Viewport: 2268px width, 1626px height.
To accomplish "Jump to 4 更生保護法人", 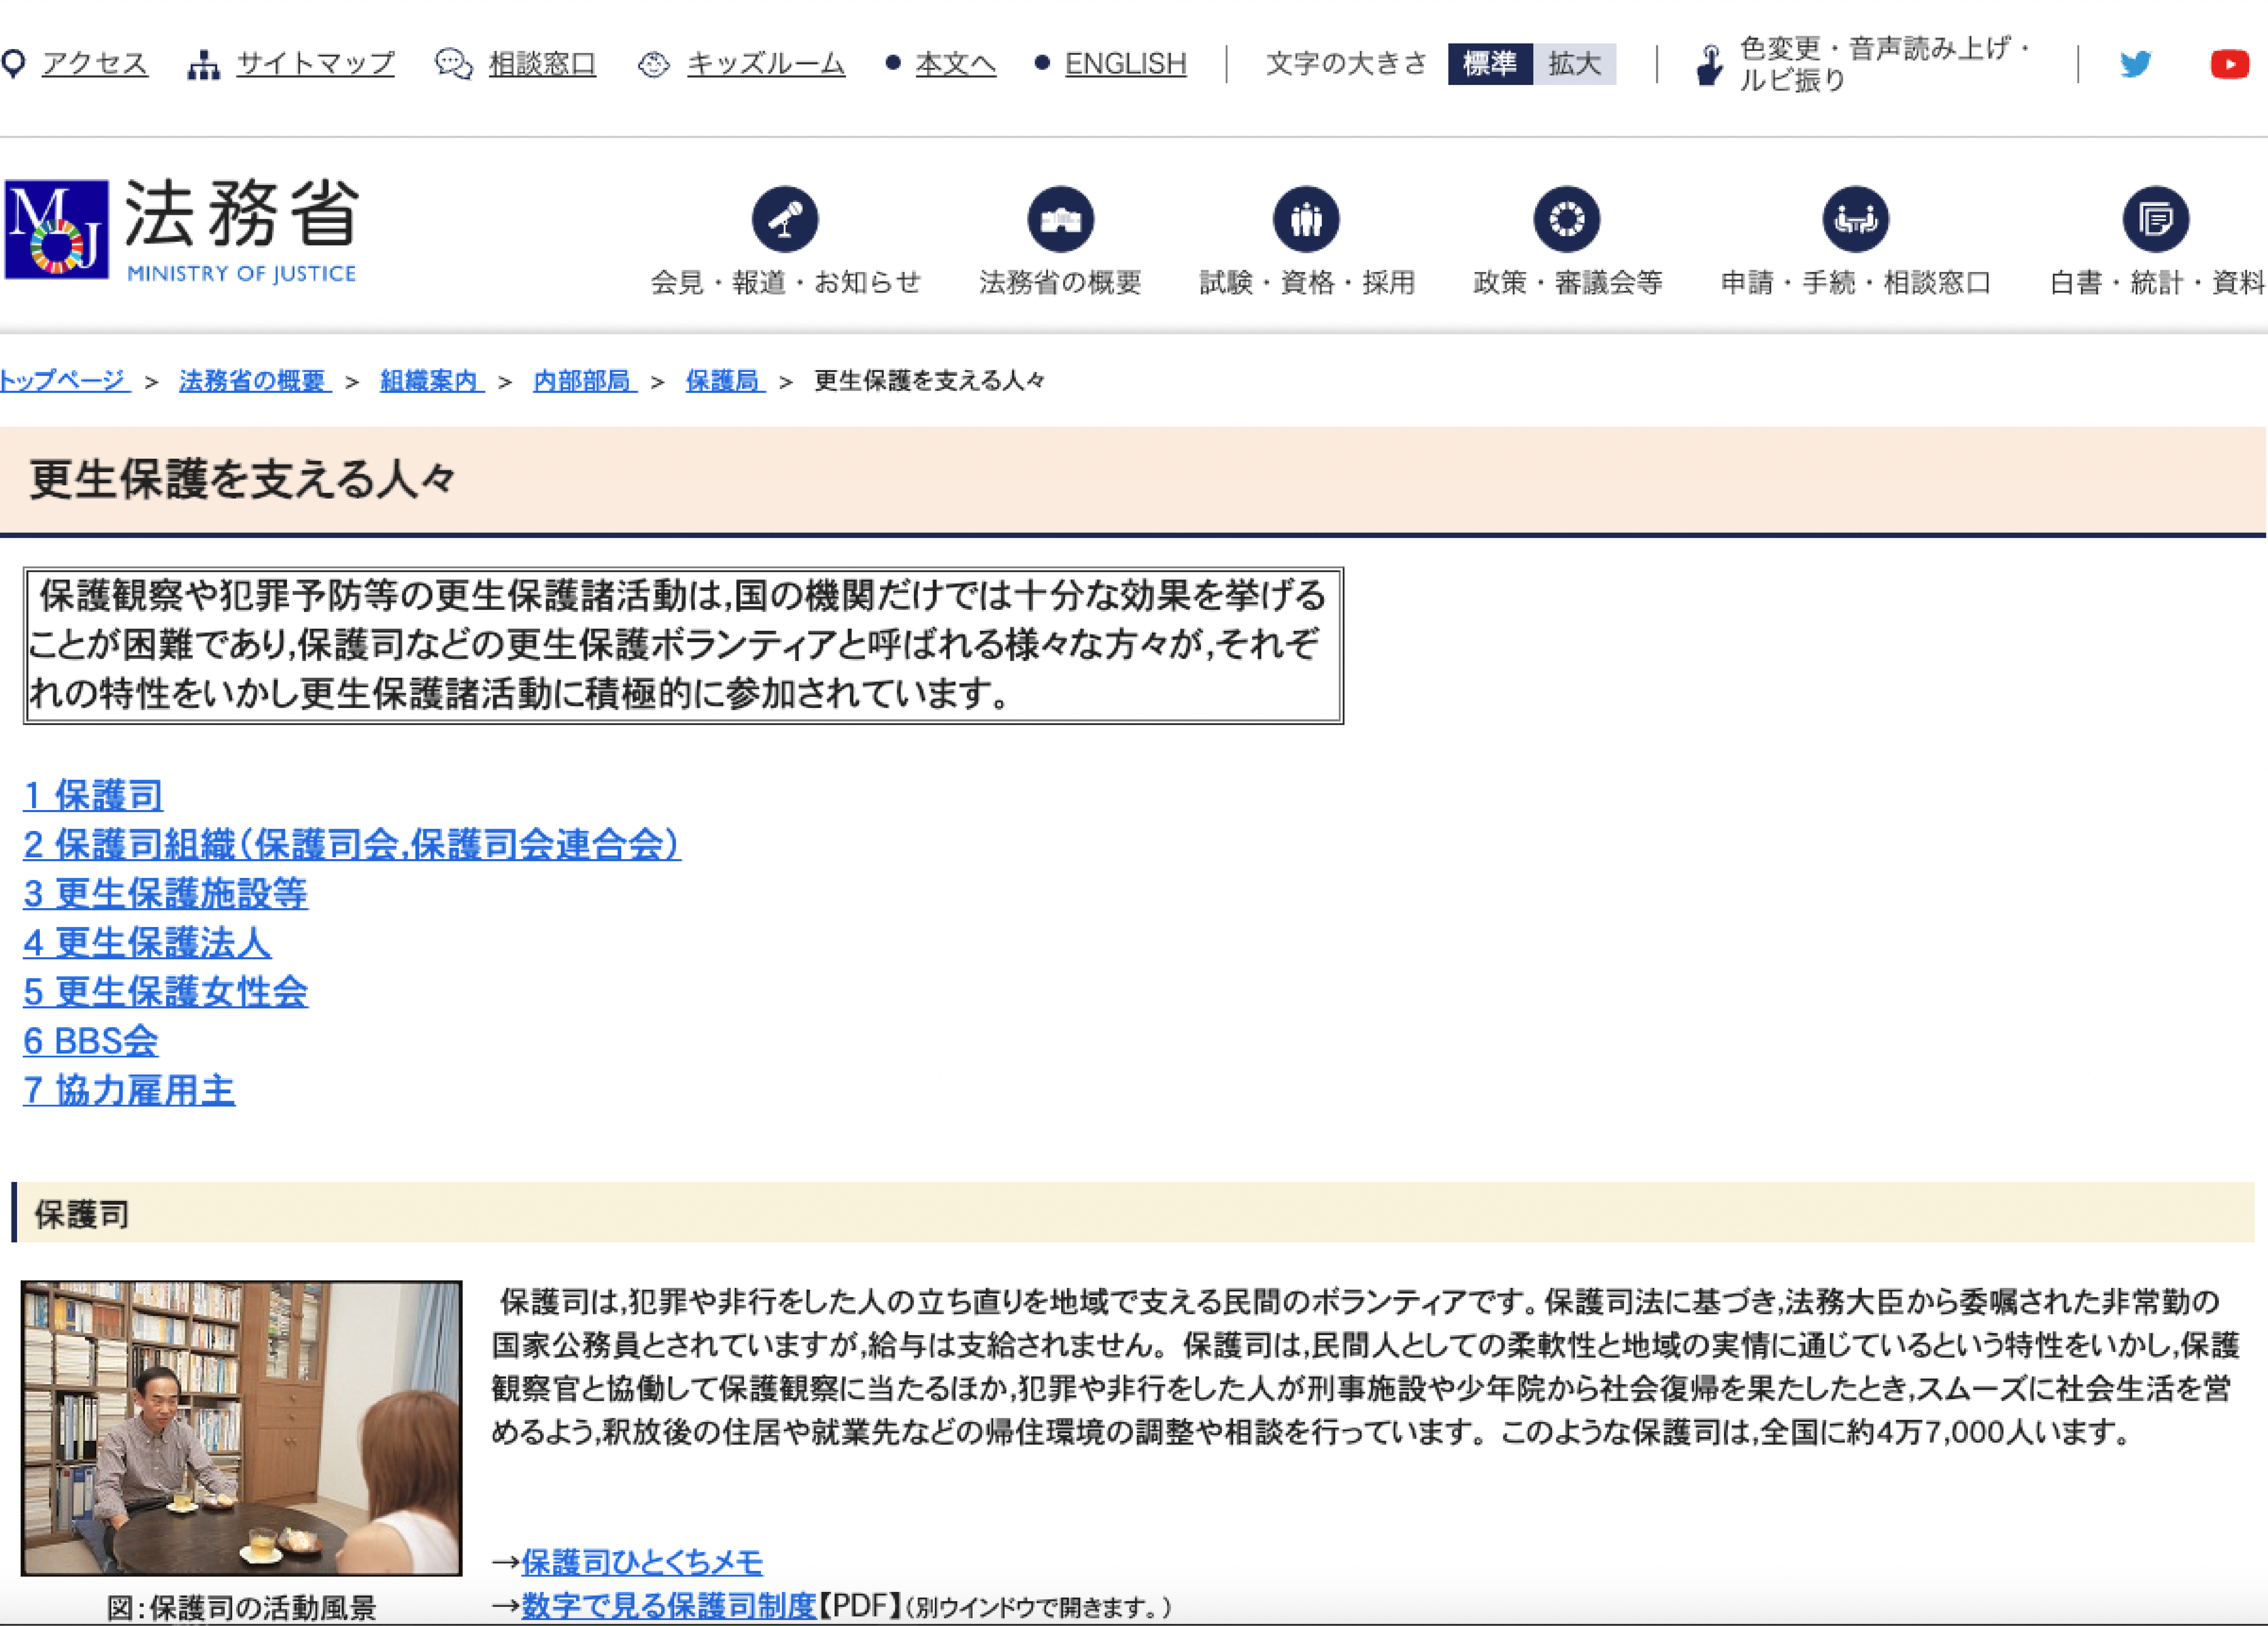I will pos(147,943).
